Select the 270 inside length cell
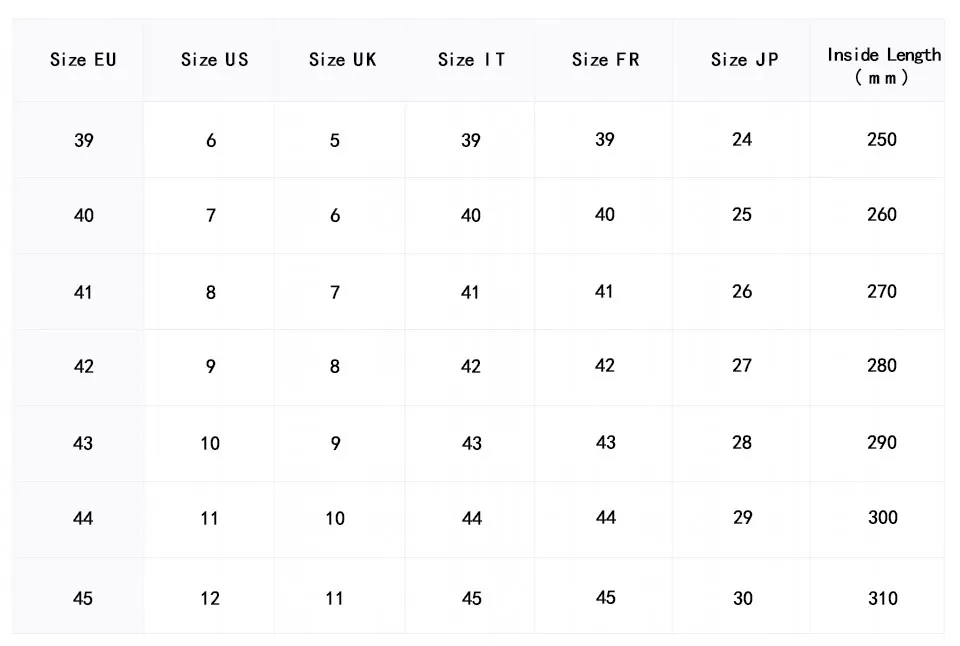The image size is (960, 646). pos(882,292)
